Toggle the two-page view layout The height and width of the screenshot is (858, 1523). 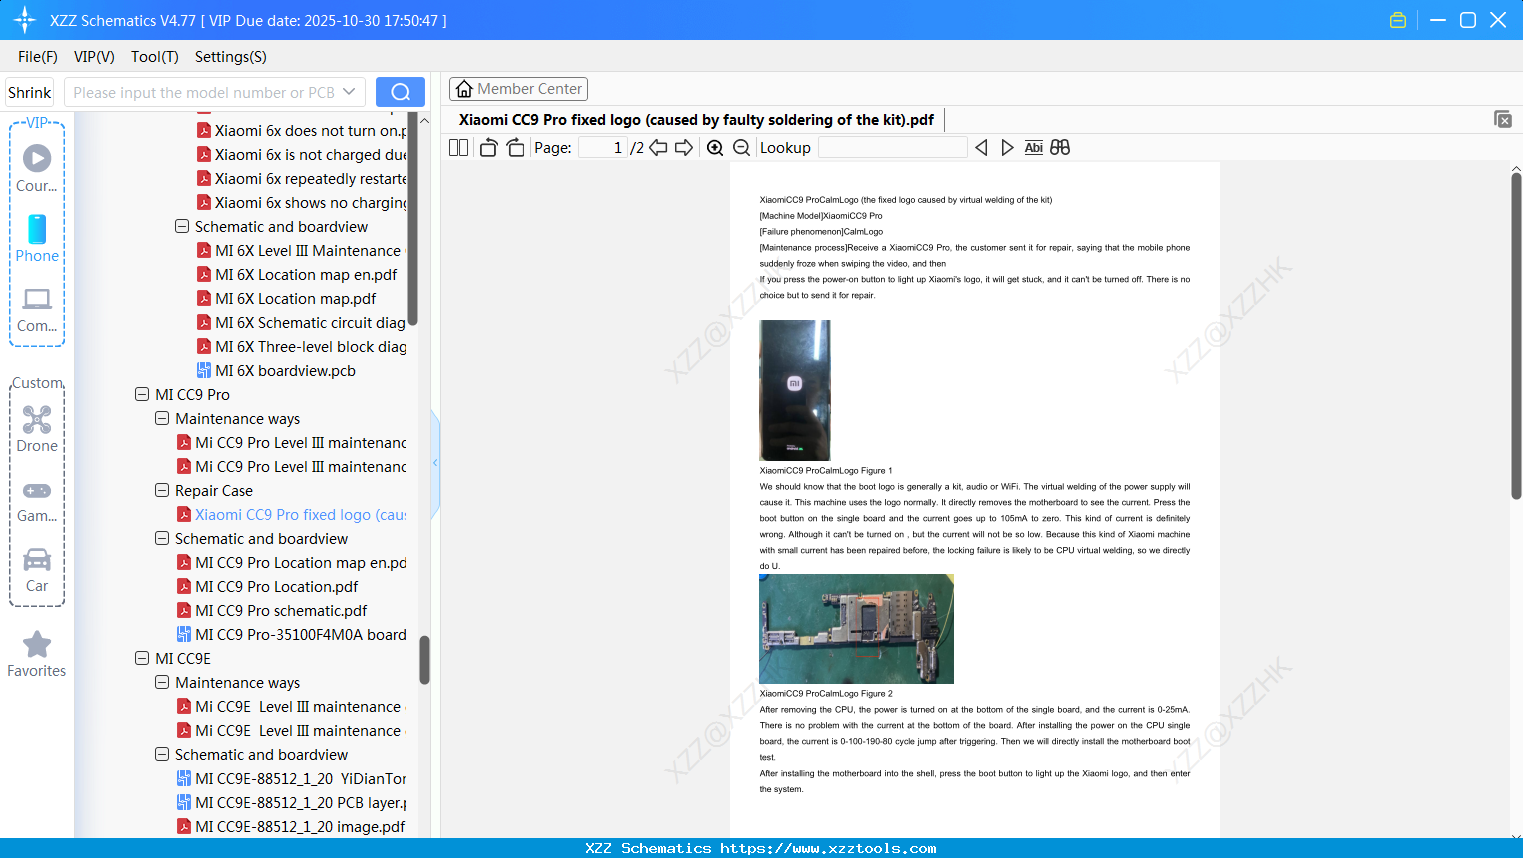pos(458,148)
